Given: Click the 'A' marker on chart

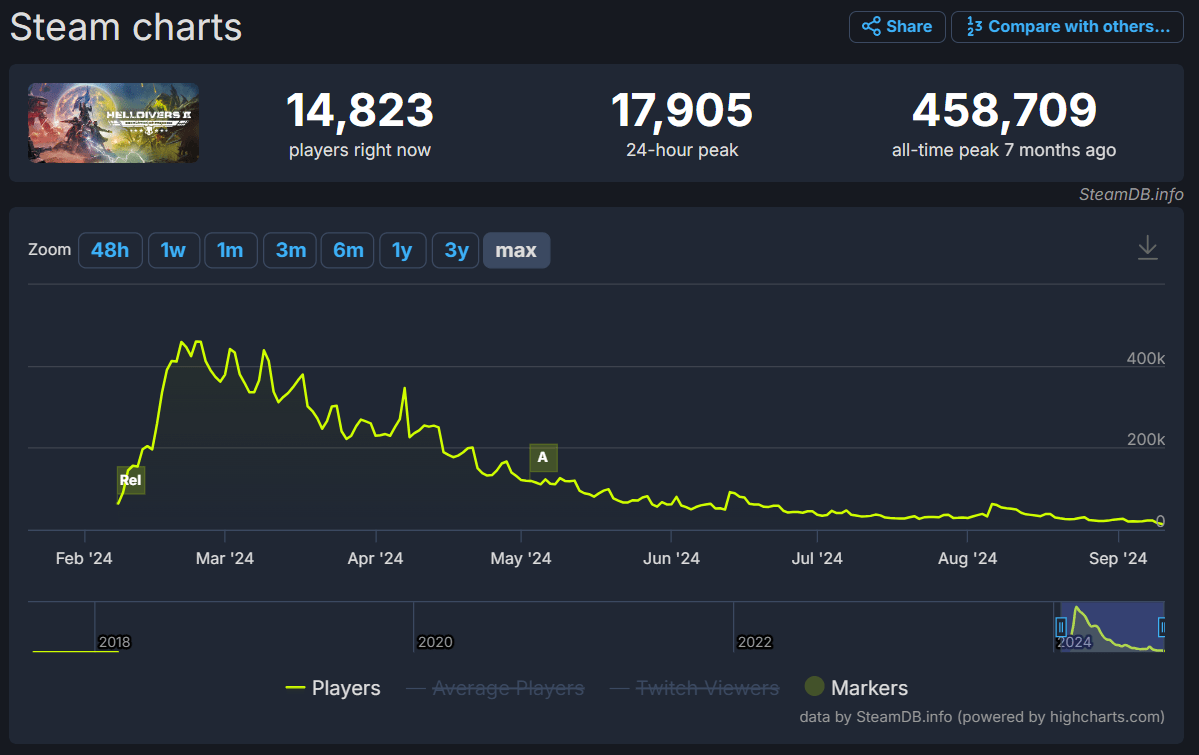Looking at the screenshot, I should coord(543,458).
